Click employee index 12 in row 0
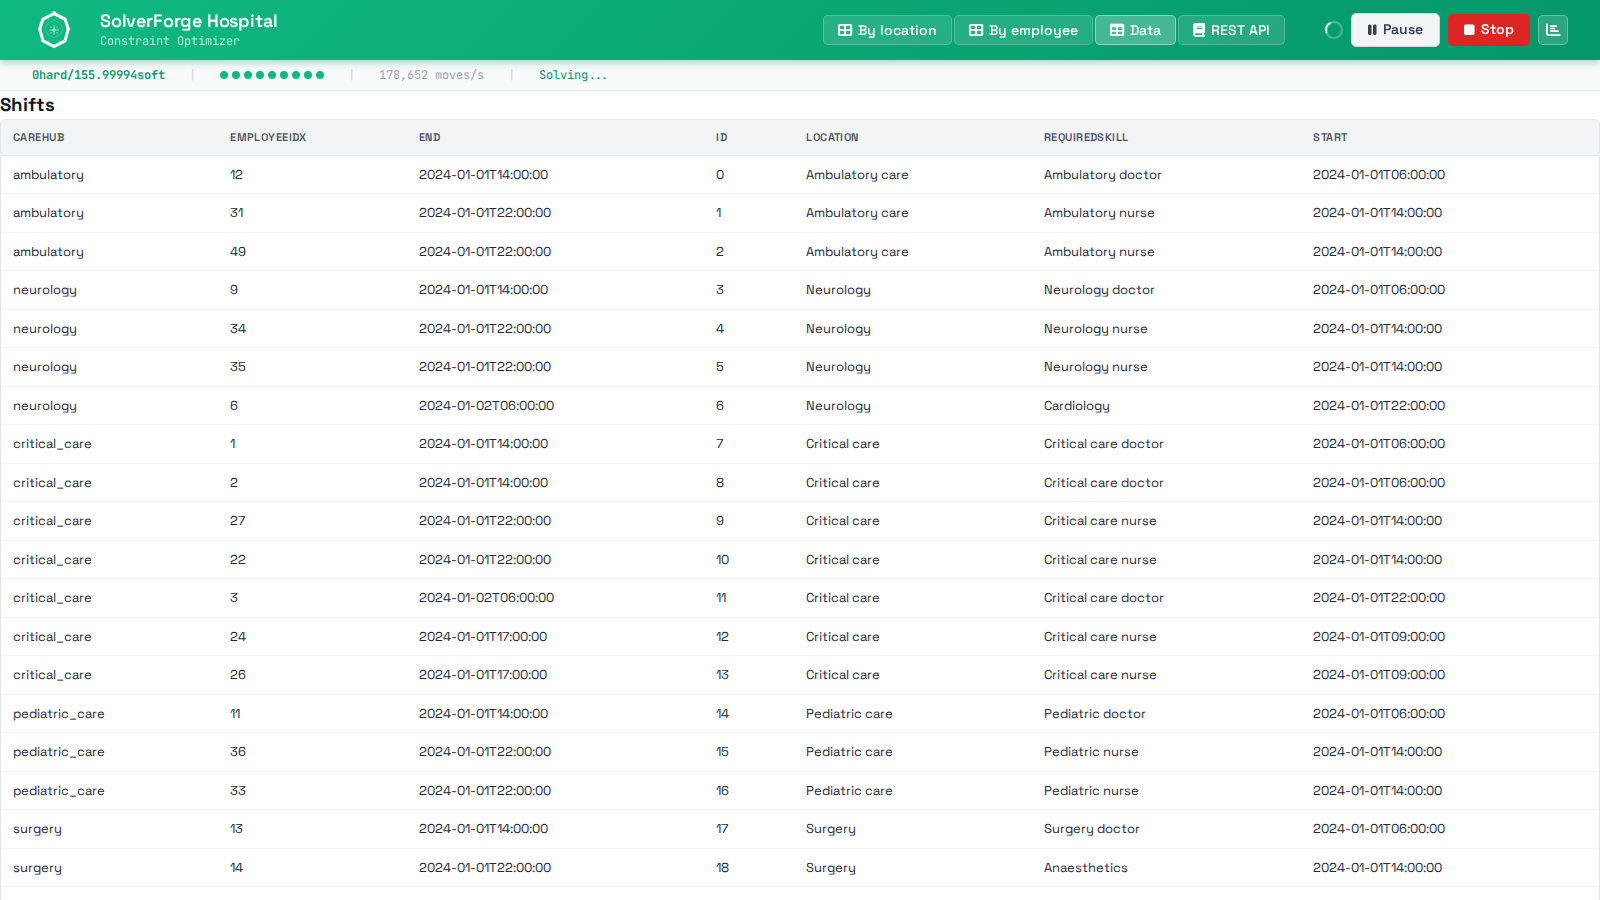1600x900 pixels. coord(237,175)
